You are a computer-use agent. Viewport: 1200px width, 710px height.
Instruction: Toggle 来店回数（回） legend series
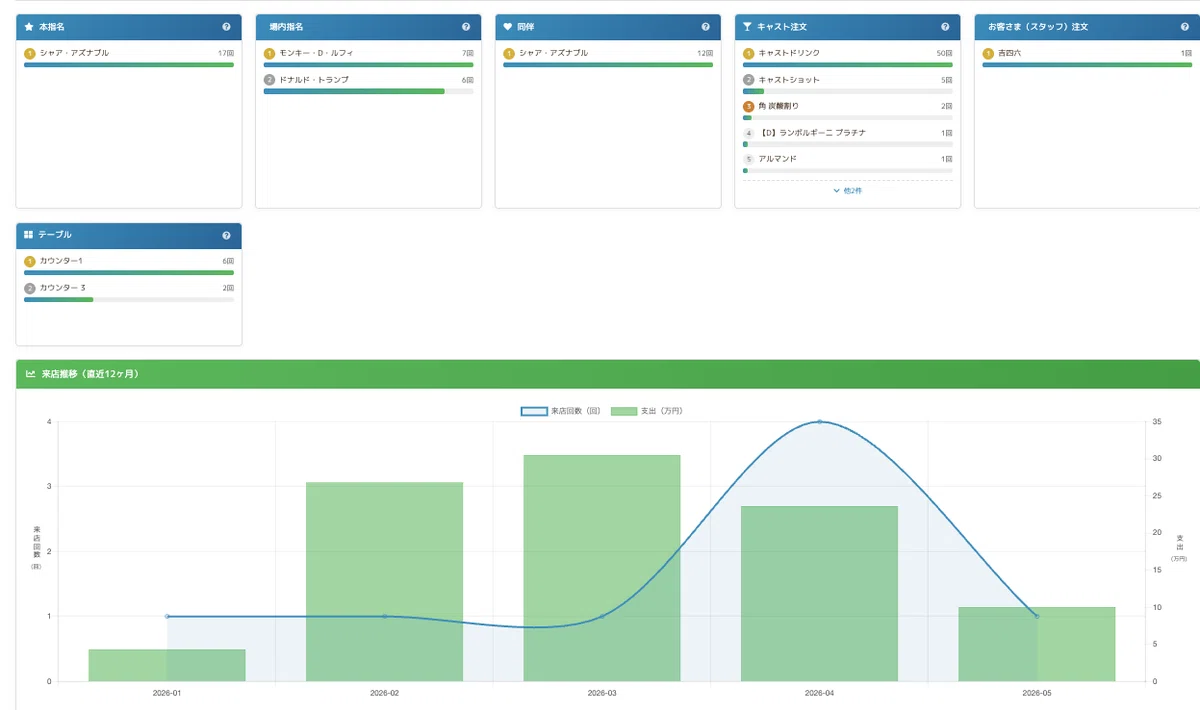561,411
